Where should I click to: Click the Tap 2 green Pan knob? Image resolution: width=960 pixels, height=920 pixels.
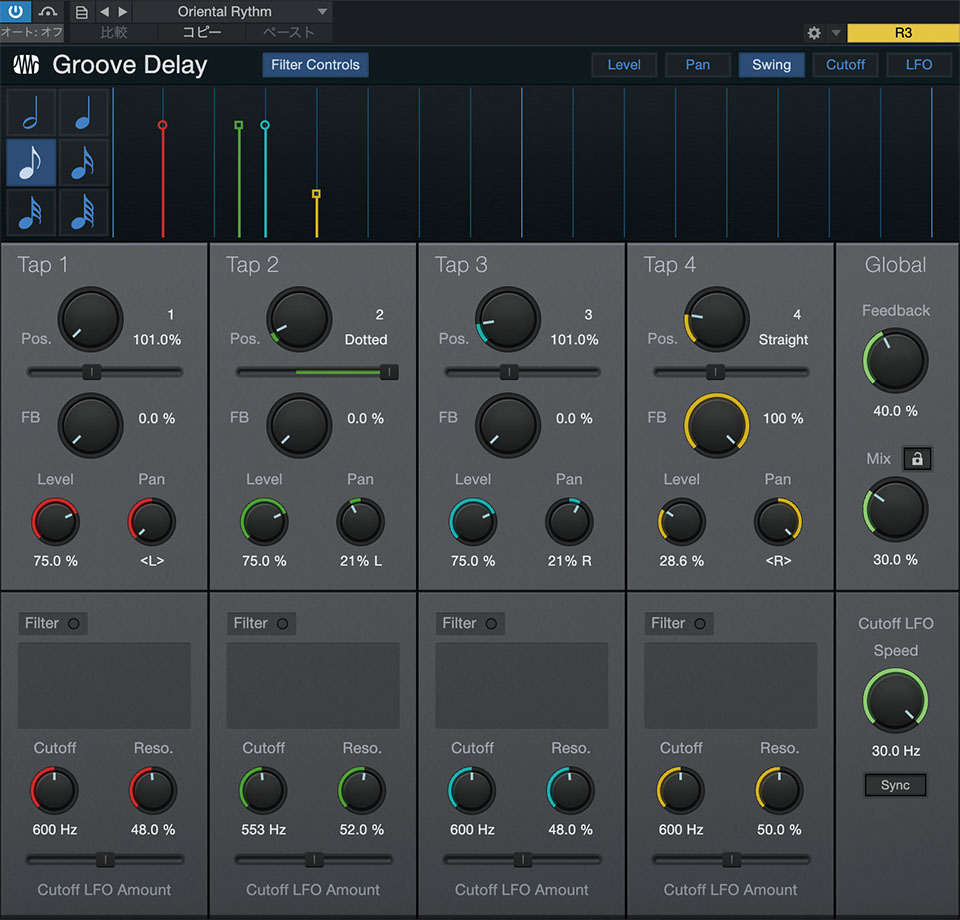click(x=360, y=522)
